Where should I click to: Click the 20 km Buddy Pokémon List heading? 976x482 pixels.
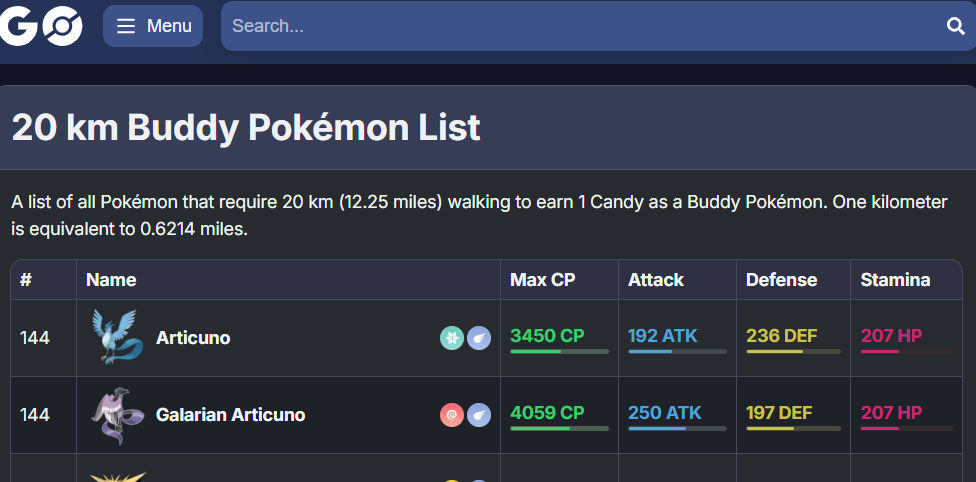pyautogui.click(x=246, y=128)
